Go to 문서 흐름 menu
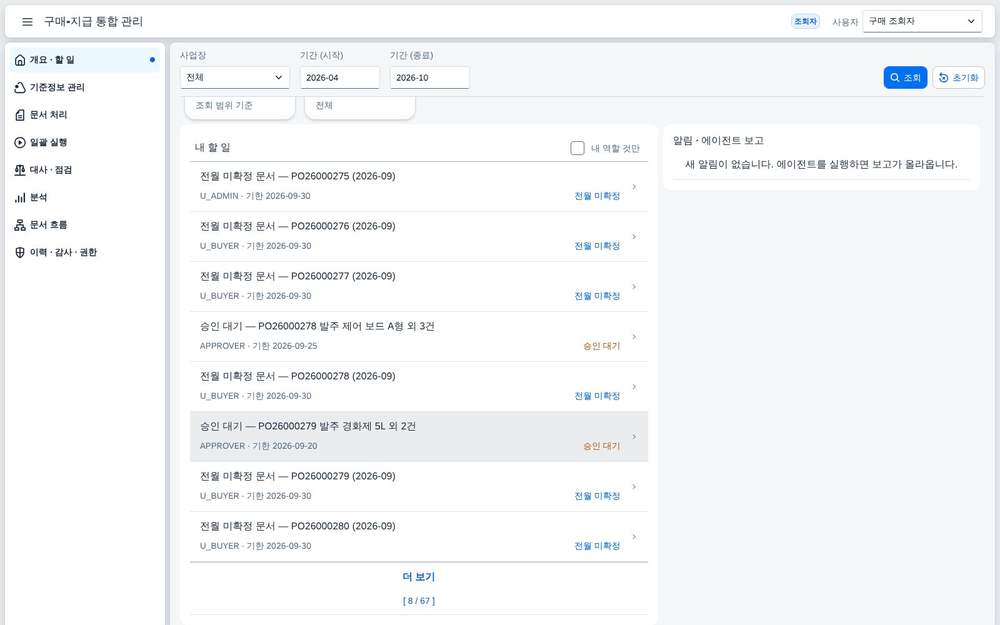The width and height of the screenshot is (1000, 625). pyautogui.click(x=85, y=224)
